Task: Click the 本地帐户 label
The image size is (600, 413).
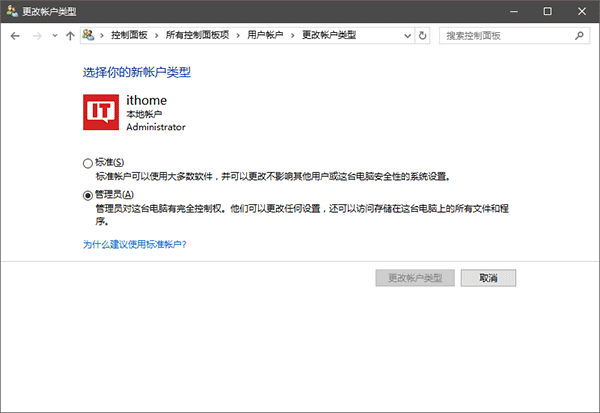Action: coord(144,114)
